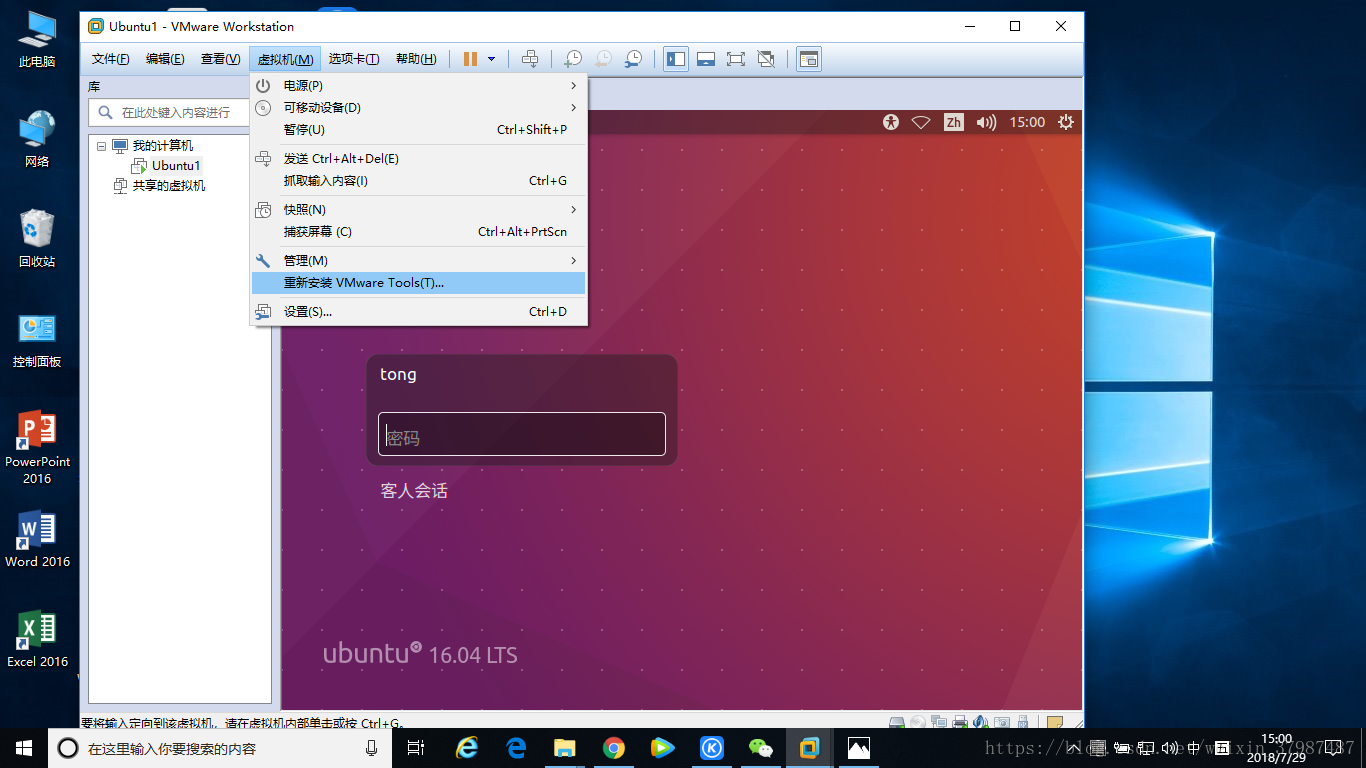Click the message log note icon
1366x768 pixels.
click(x=1055, y=723)
